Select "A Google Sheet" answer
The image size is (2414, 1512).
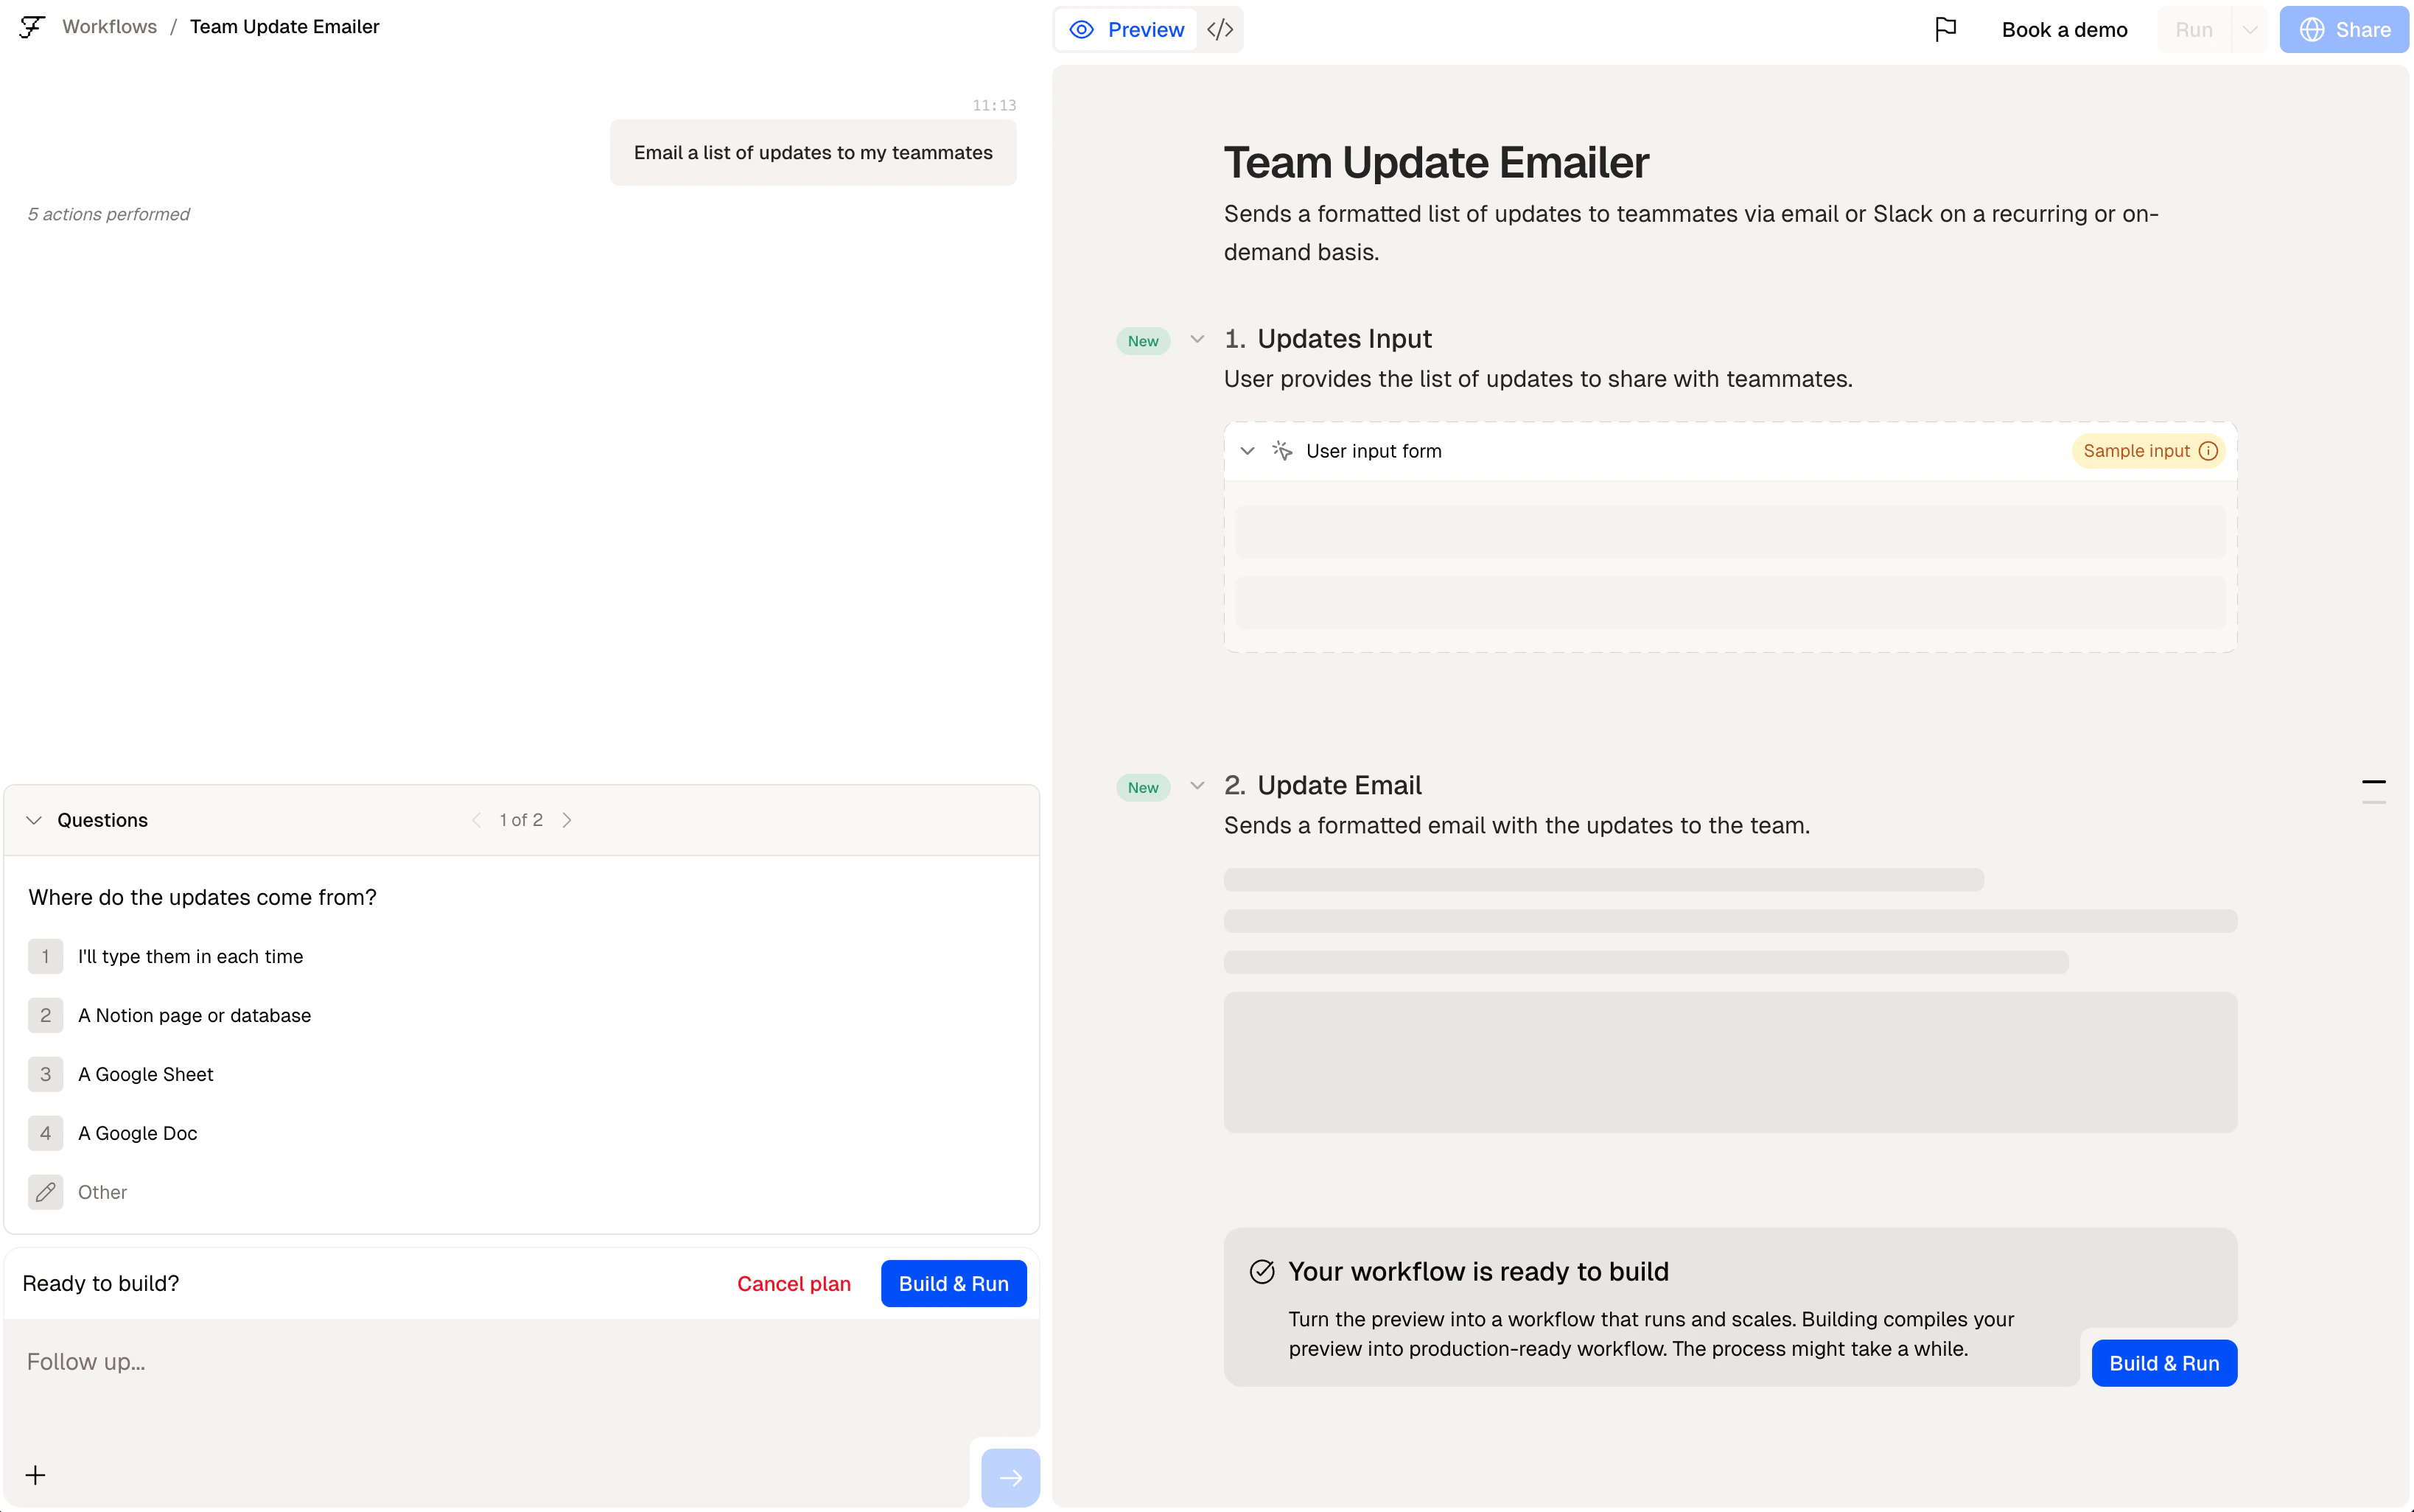click(x=146, y=1074)
